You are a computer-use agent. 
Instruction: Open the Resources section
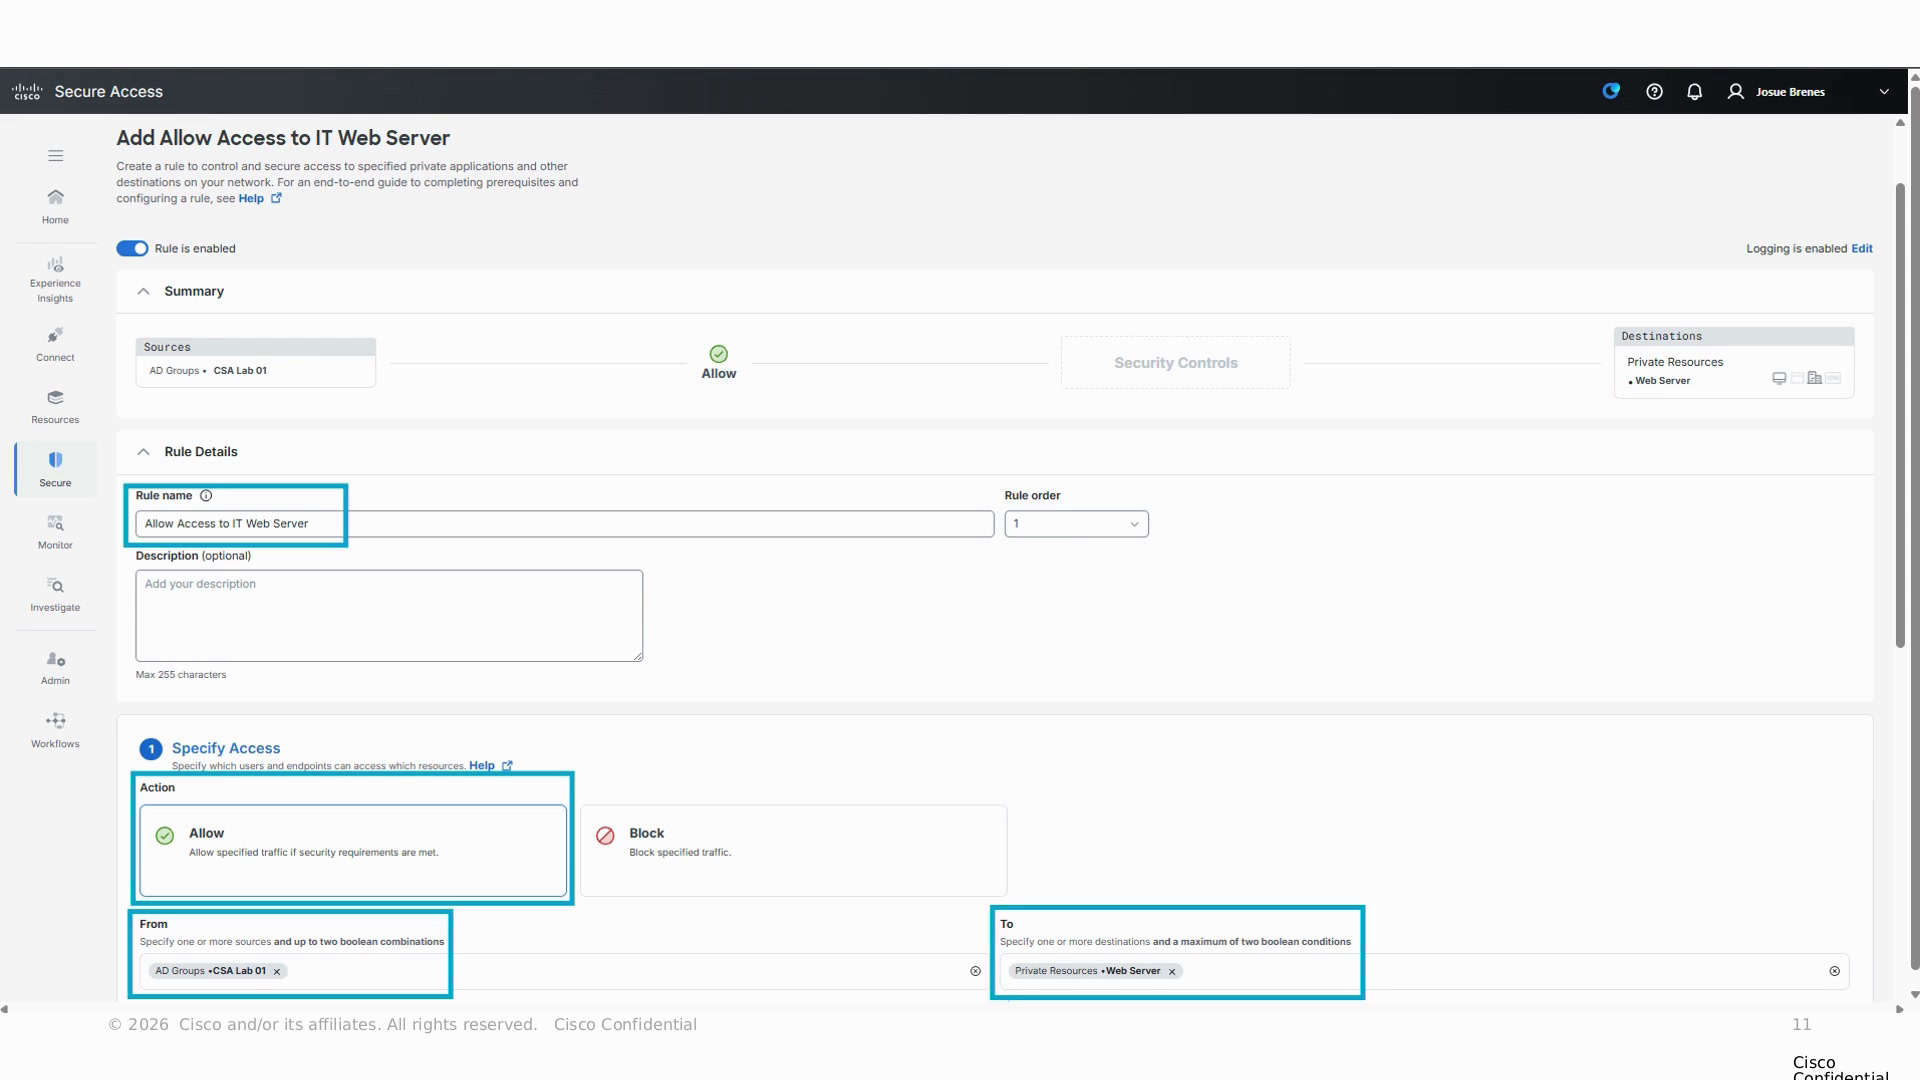click(55, 407)
